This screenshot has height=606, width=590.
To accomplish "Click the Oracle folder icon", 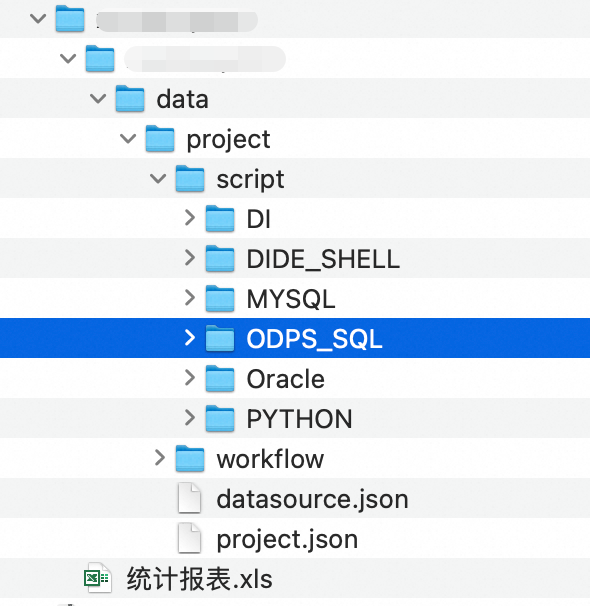I will (220, 378).
